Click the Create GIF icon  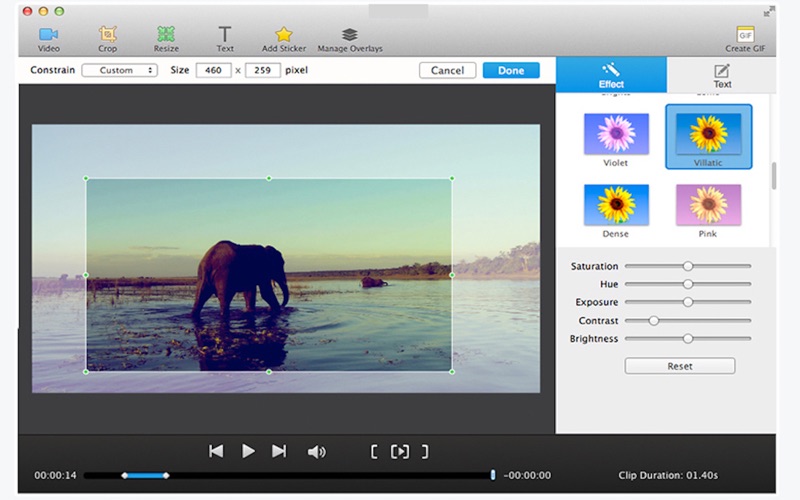744,35
